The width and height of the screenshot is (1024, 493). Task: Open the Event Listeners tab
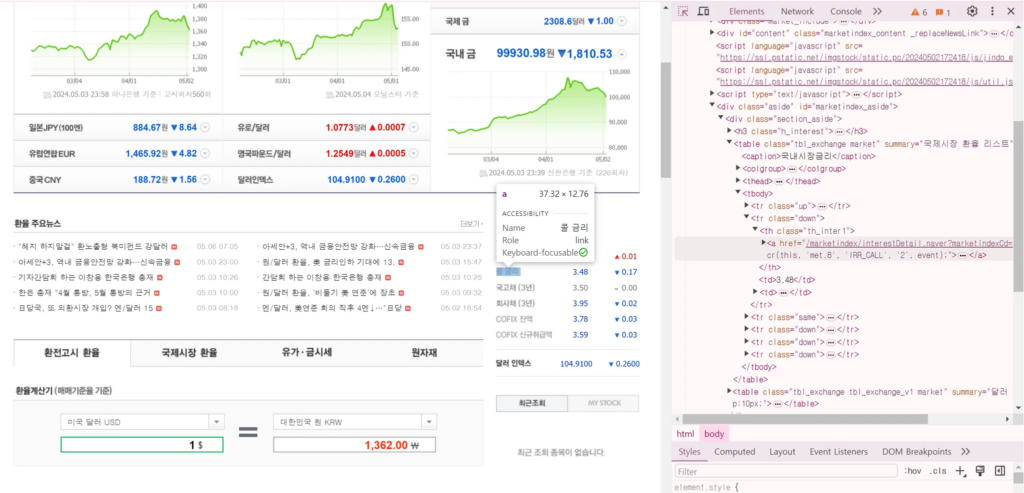point(839,452)
